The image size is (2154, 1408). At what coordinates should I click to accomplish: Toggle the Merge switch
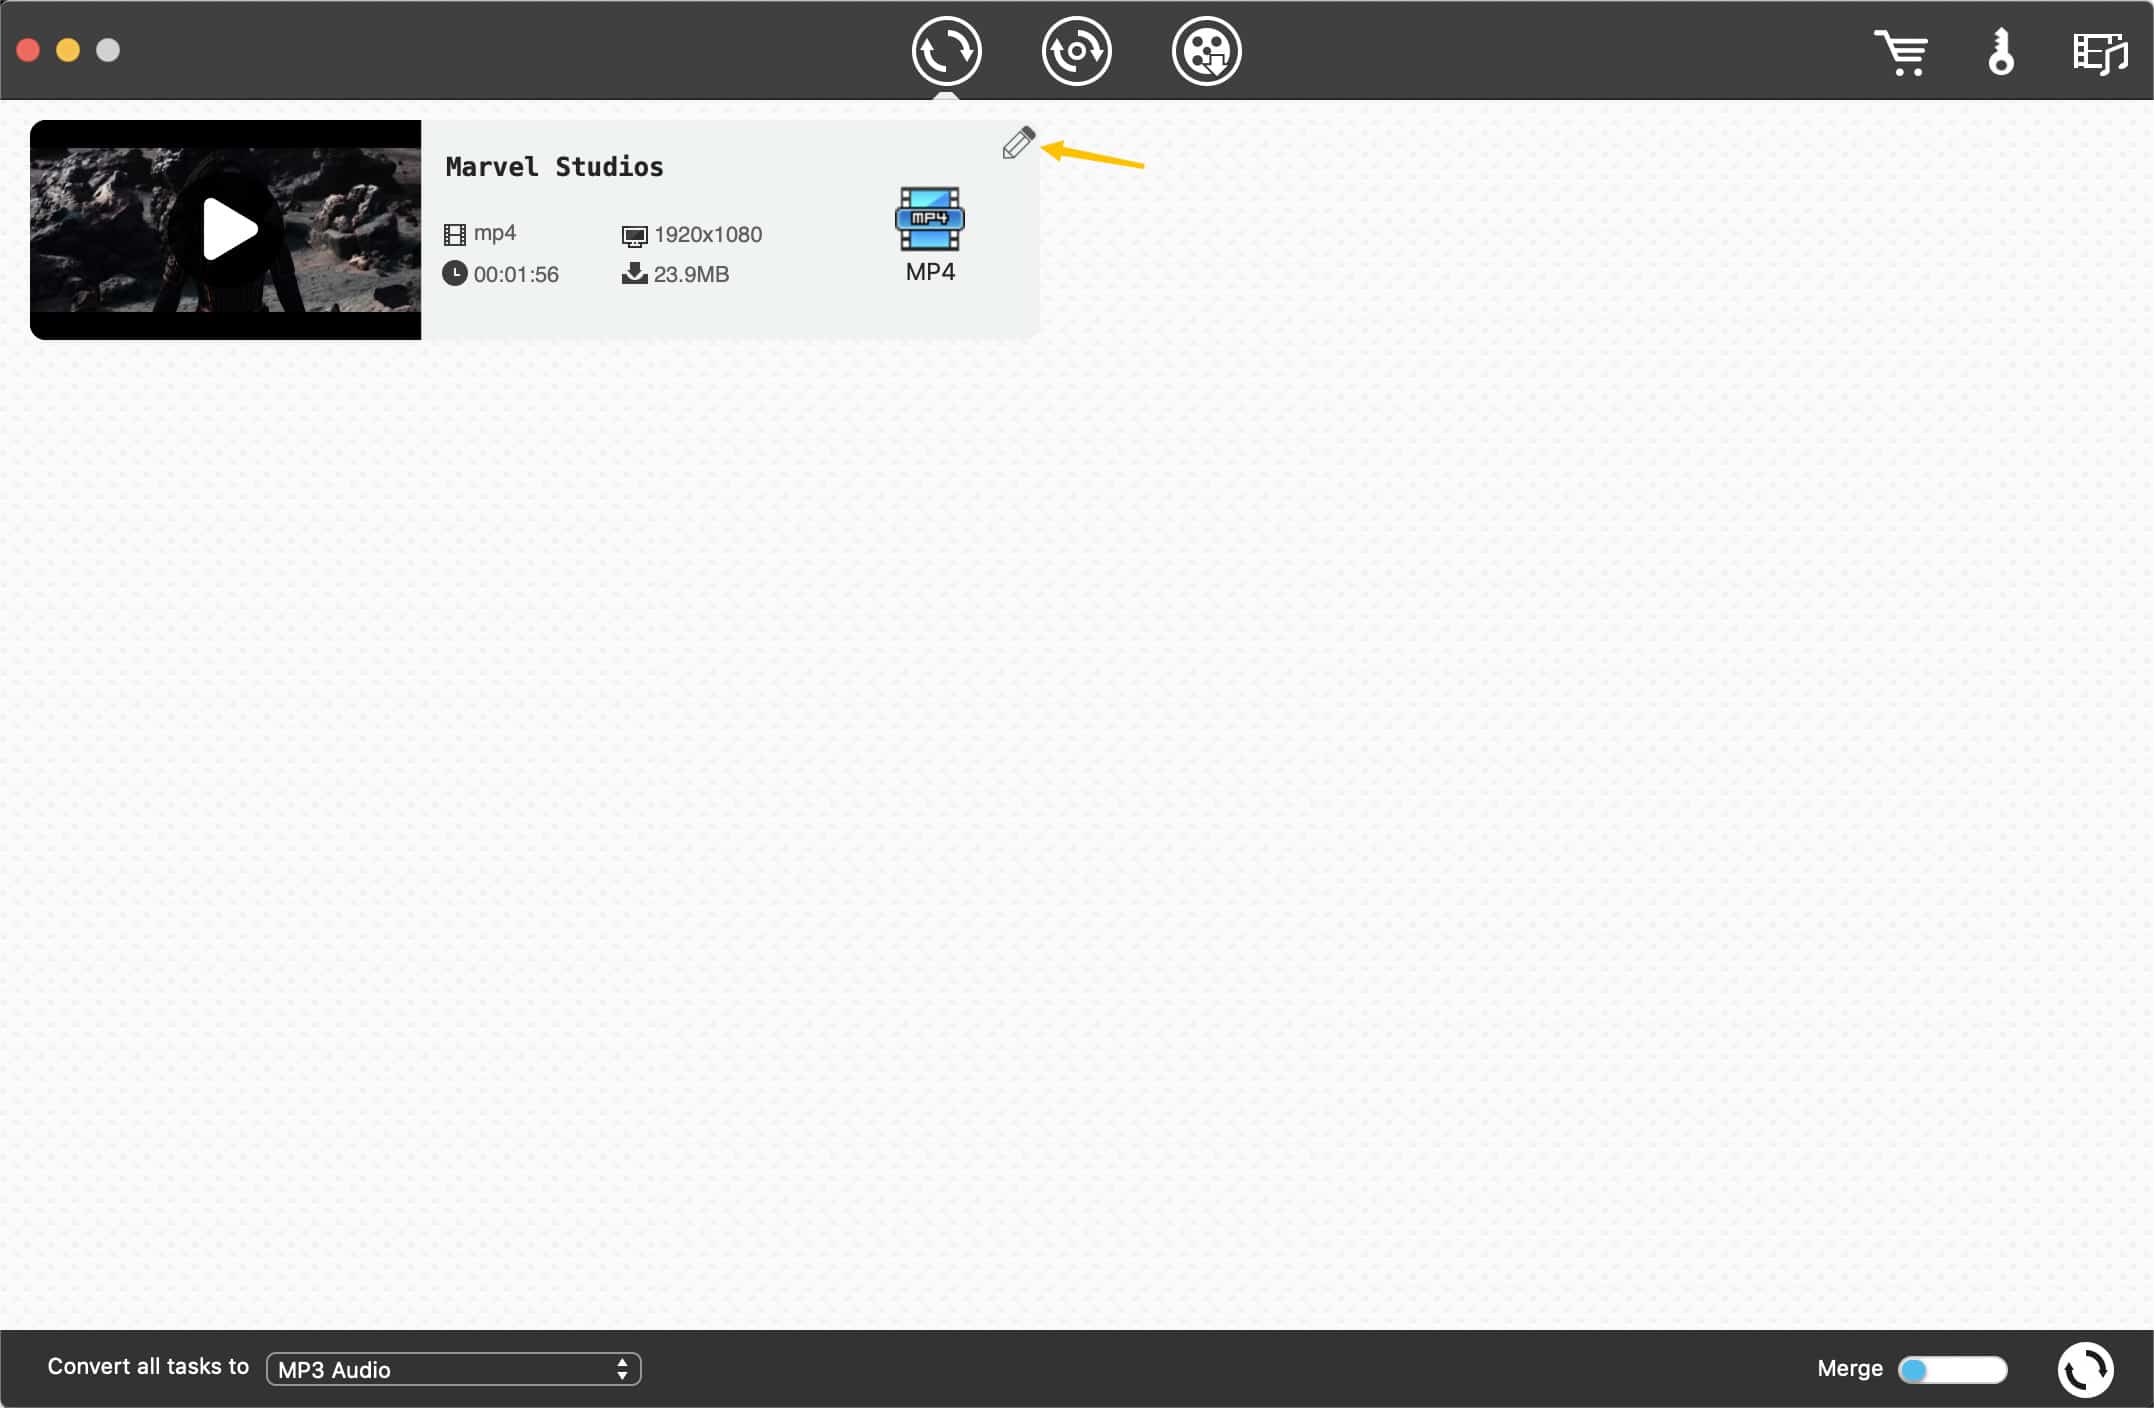(1951, 1369)
